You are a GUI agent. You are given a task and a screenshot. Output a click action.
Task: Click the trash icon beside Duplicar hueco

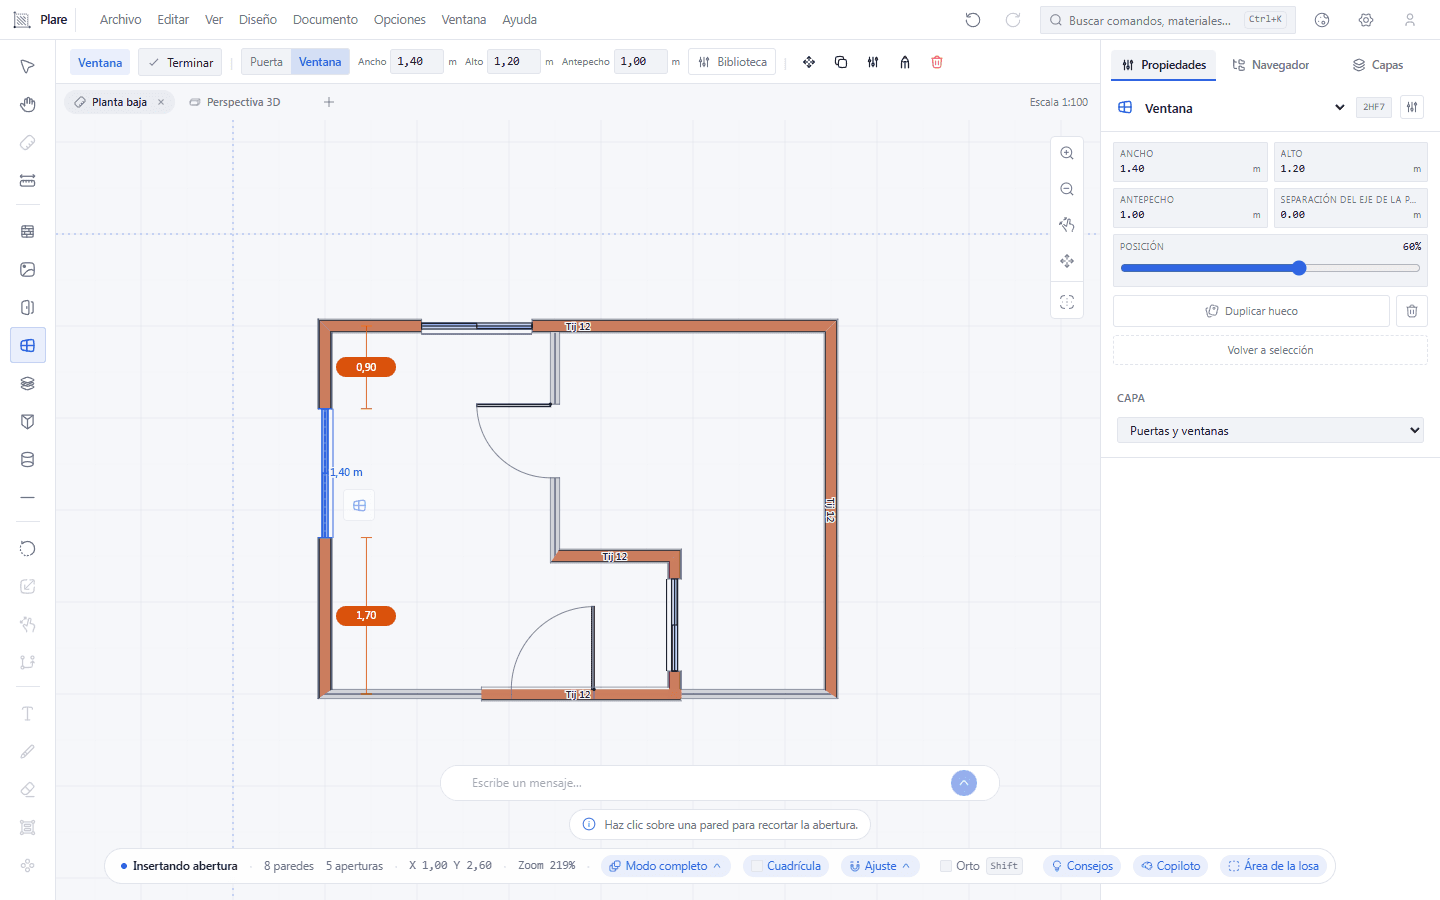[1412, 311]
